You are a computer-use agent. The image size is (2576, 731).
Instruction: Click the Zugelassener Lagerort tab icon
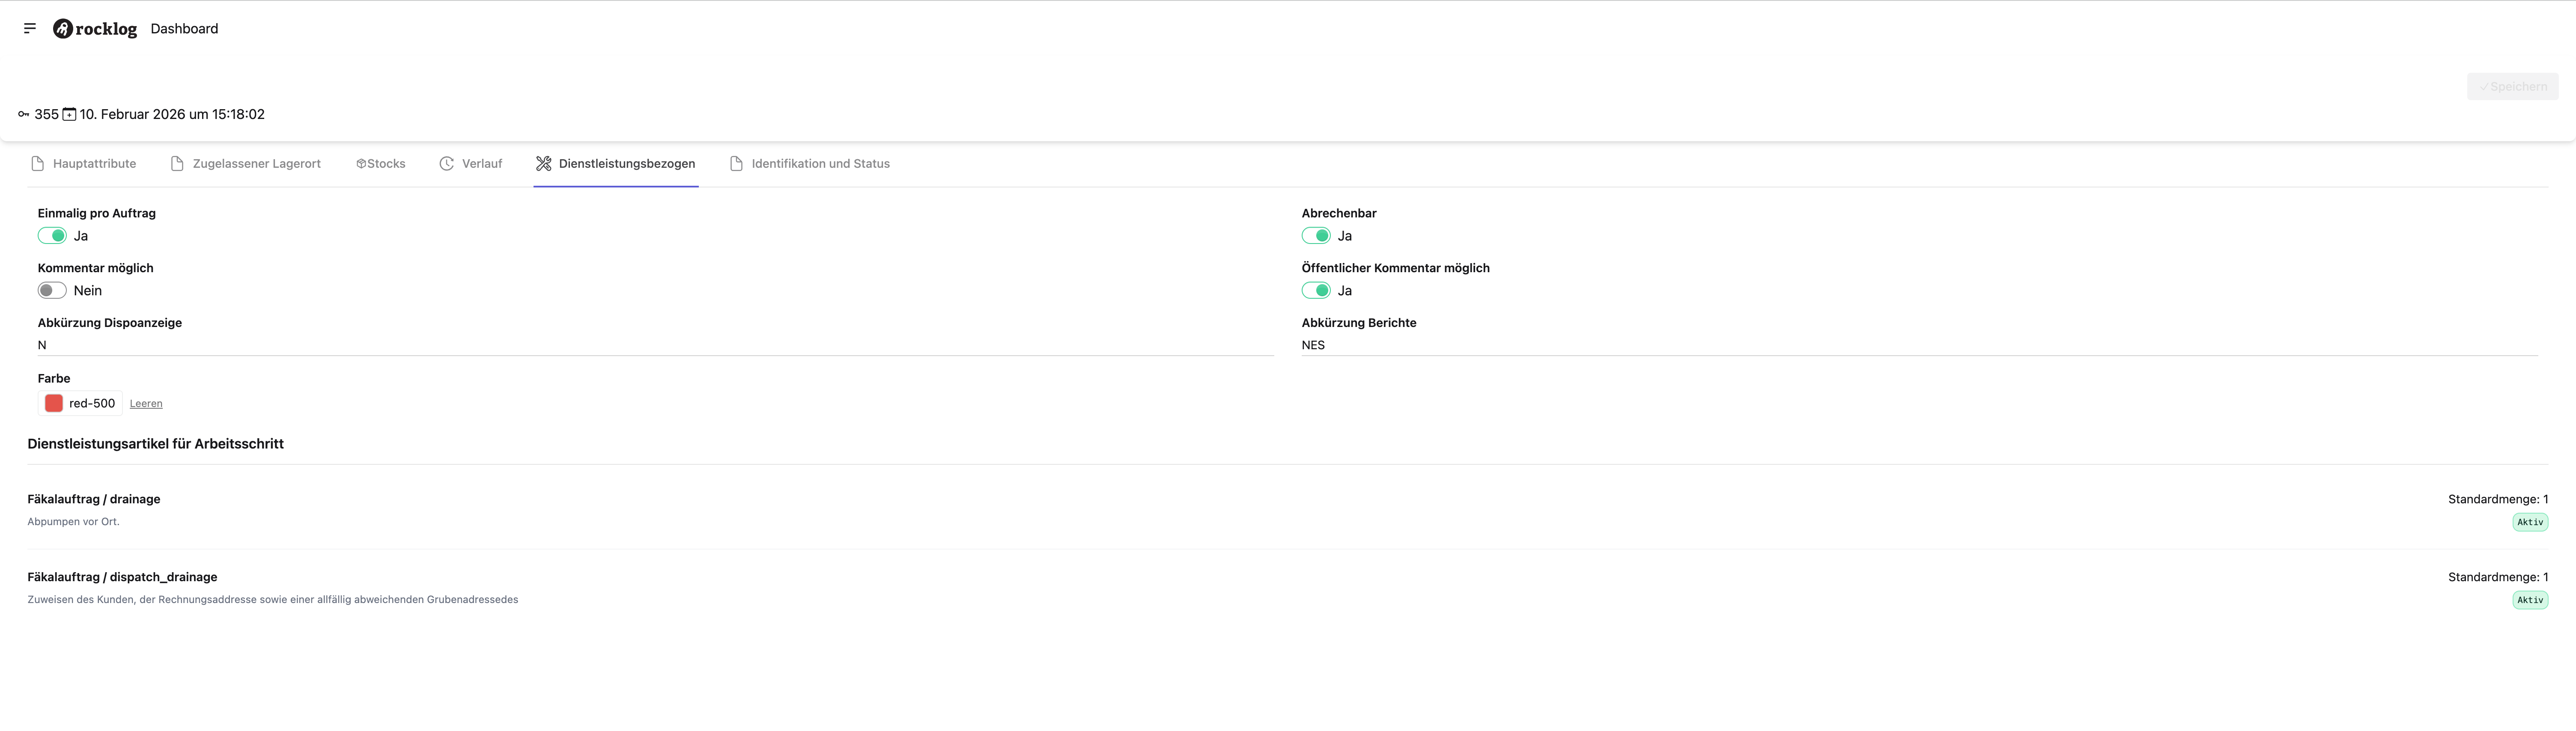tap(177, 164)
